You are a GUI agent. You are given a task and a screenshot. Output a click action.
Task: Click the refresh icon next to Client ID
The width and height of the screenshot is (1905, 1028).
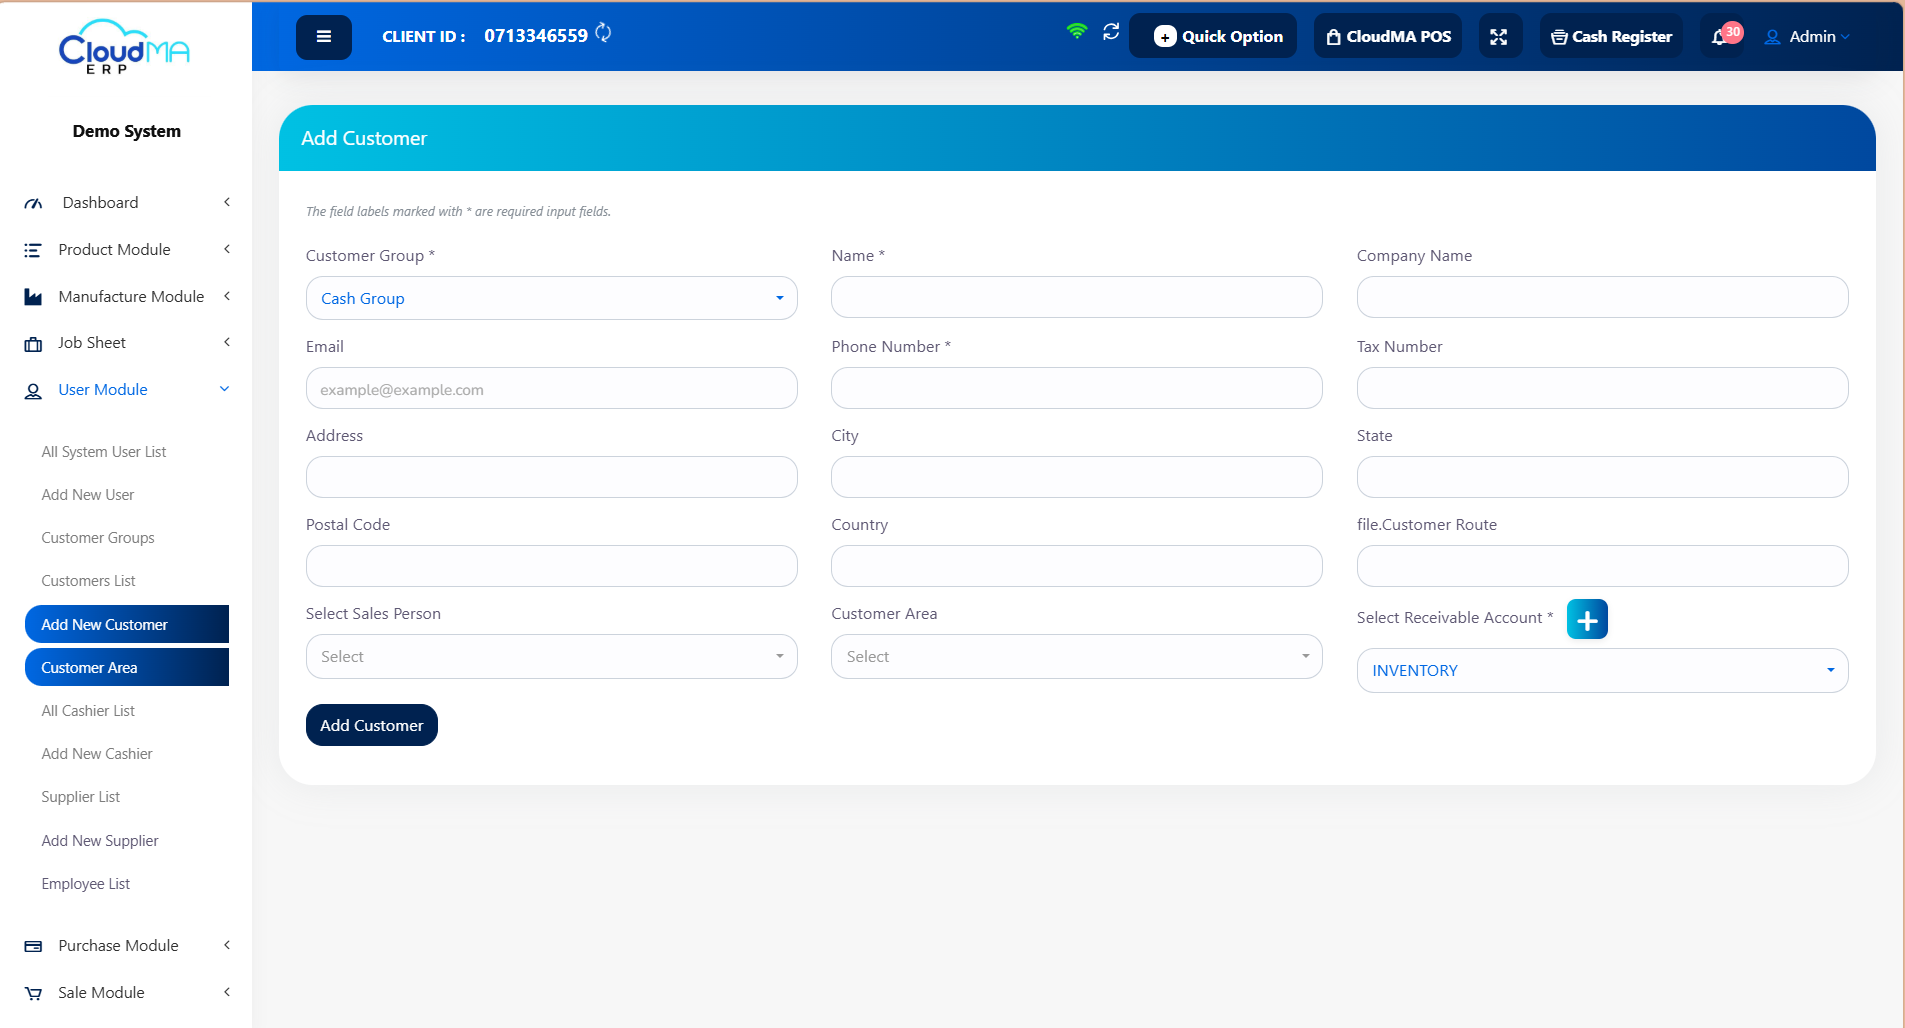pyautogui.click(x=603, y=33)
